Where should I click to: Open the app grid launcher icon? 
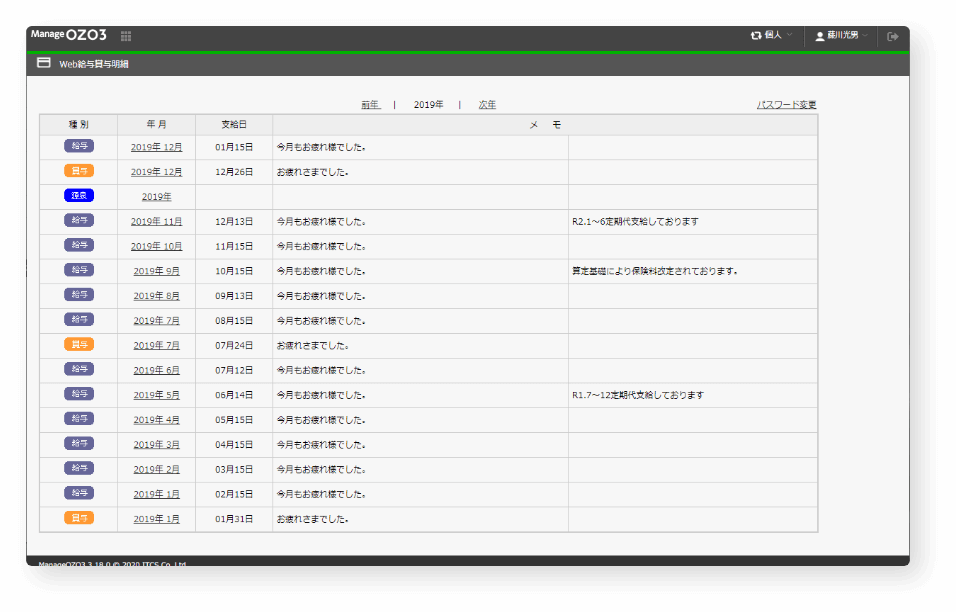tap(126, 36)
